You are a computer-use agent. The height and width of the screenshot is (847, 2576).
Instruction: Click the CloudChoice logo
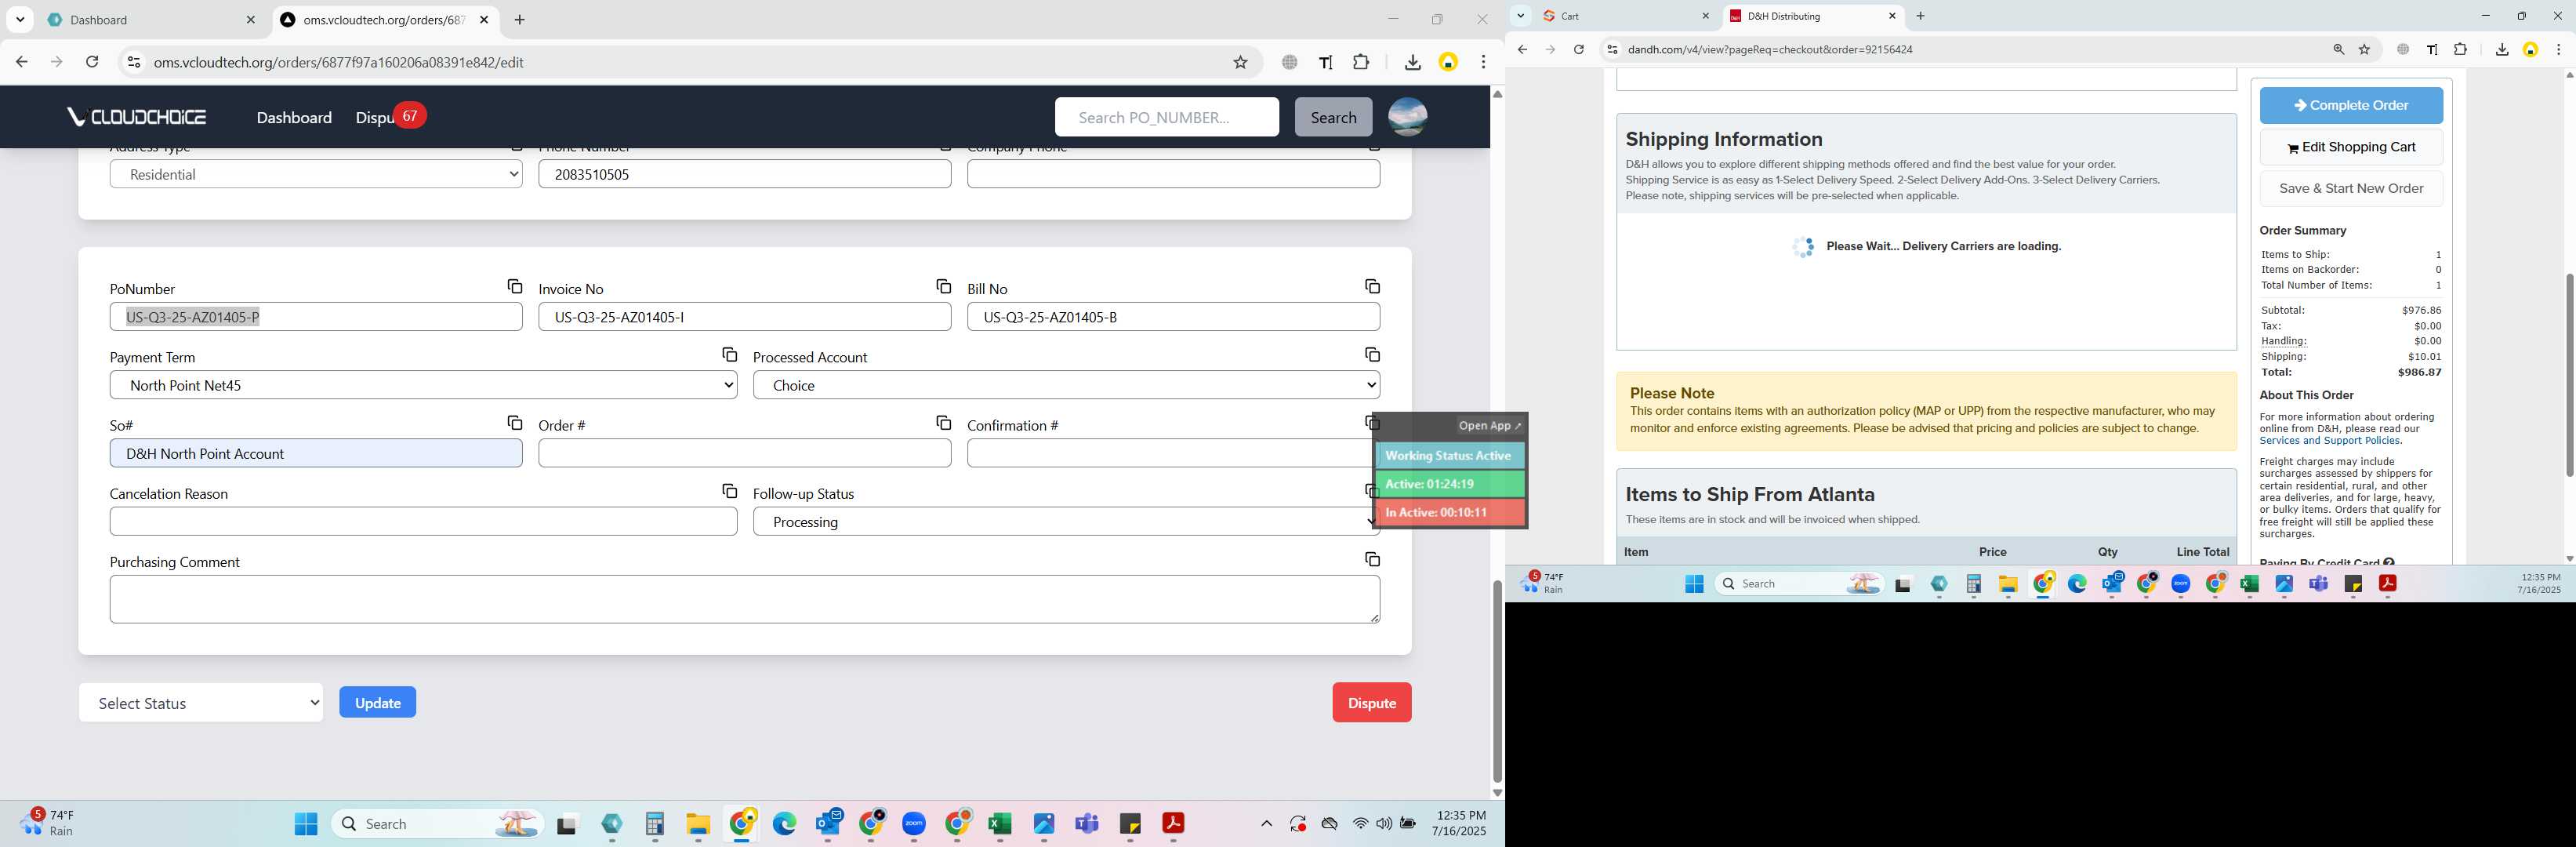point(136,117)
